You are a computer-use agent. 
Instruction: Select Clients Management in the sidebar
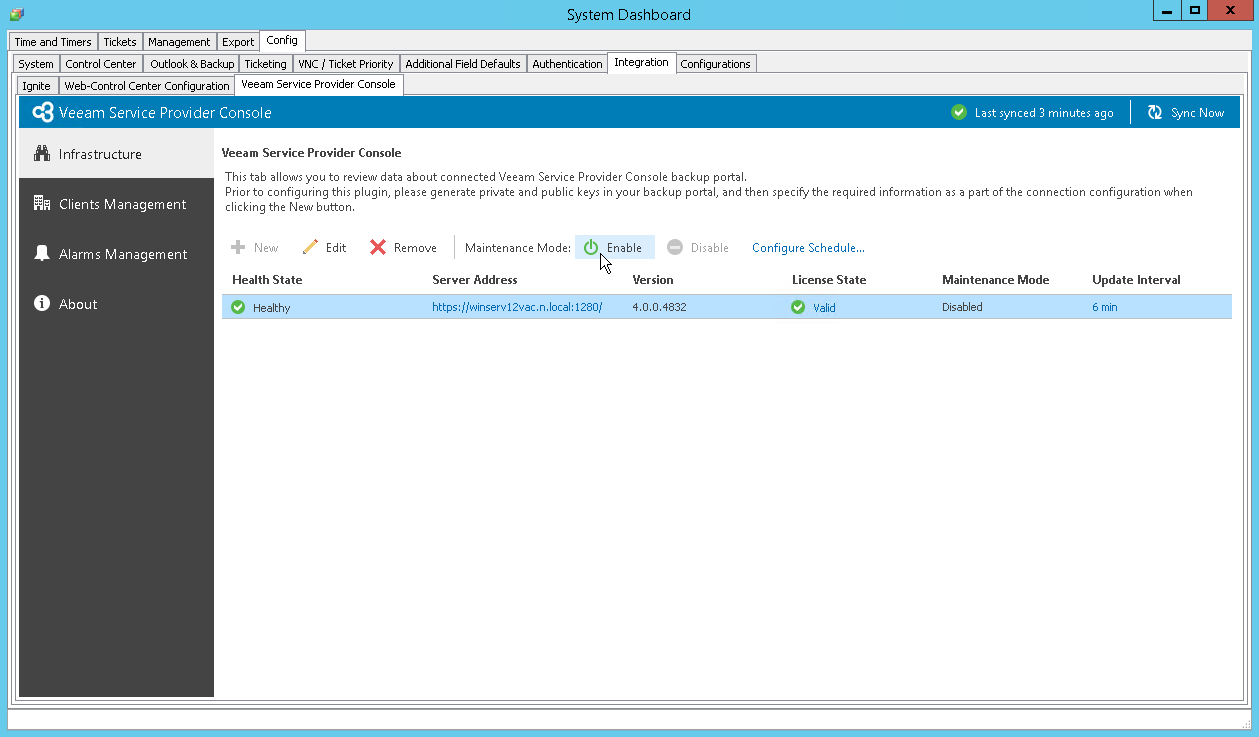(x=116, y=204)
